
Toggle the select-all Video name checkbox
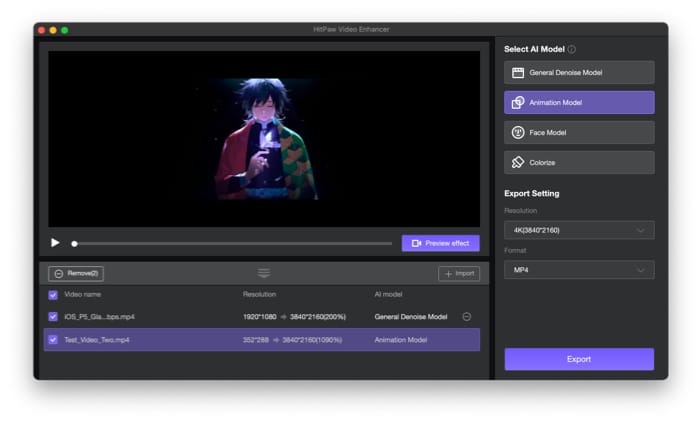(x=53, y=295)
